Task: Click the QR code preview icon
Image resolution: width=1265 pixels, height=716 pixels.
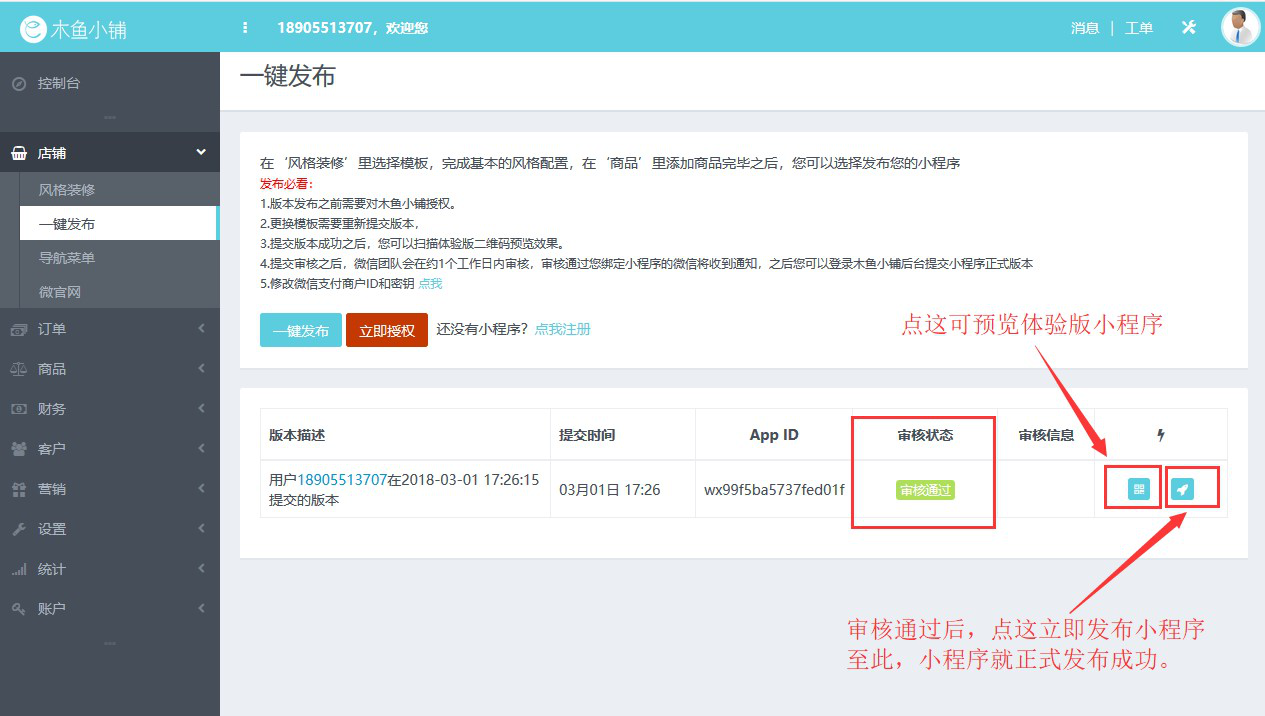Action: 1131,487
